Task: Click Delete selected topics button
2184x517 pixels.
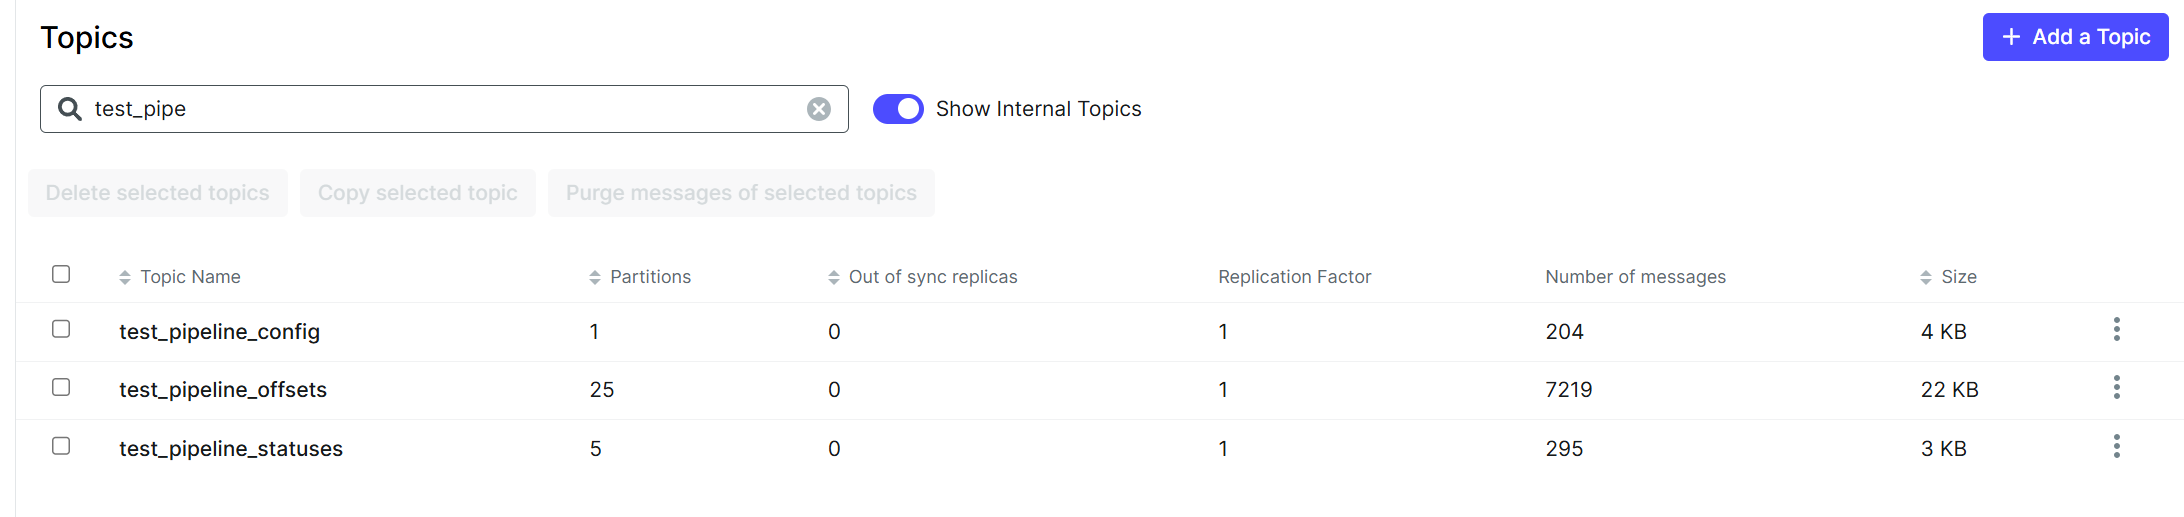Action: coord(158,193)
